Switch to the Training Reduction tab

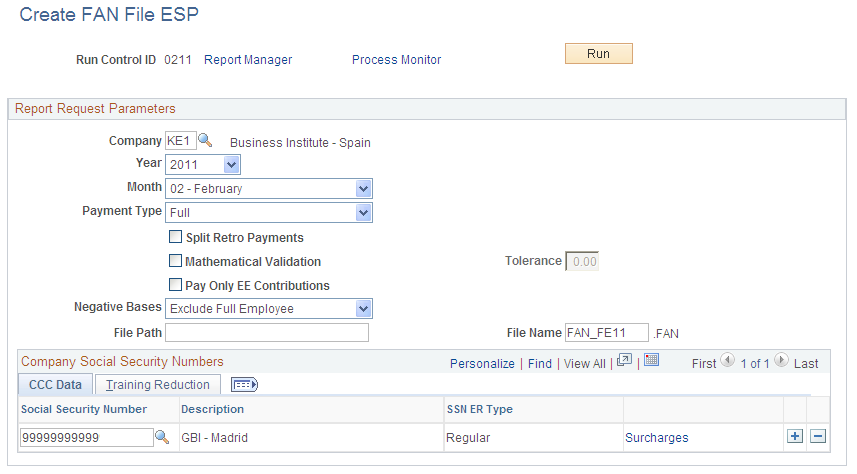[158, 385]
